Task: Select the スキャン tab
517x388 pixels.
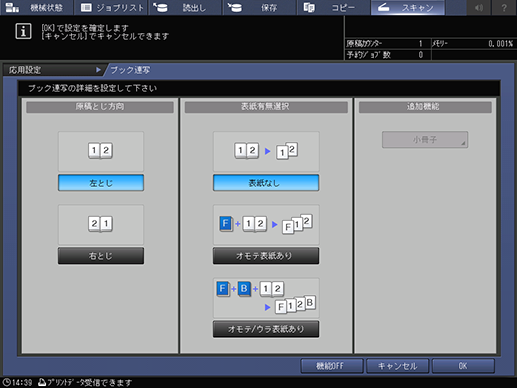Action: (x=408, y=7)
